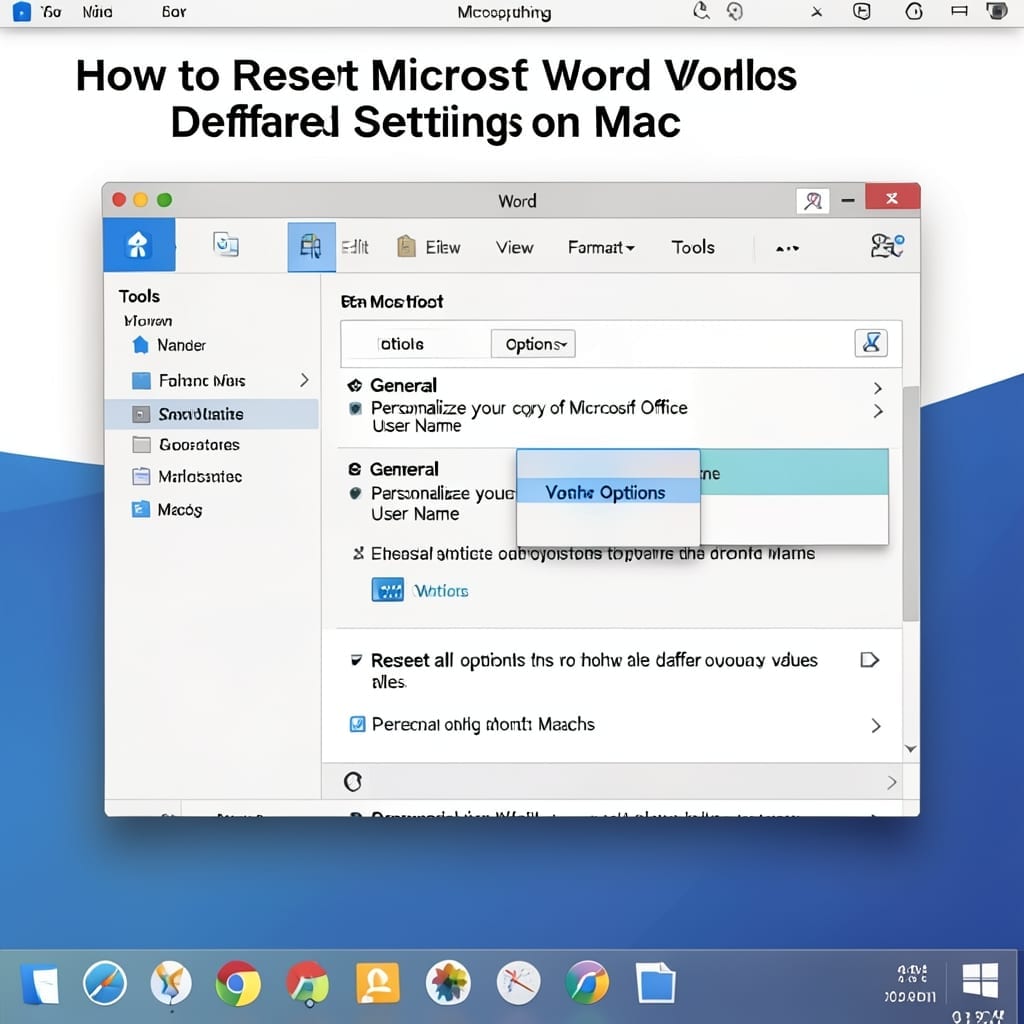1024x1024 pixels.
Task: Click the blue icon beside Macos
Action: point(140,509)
